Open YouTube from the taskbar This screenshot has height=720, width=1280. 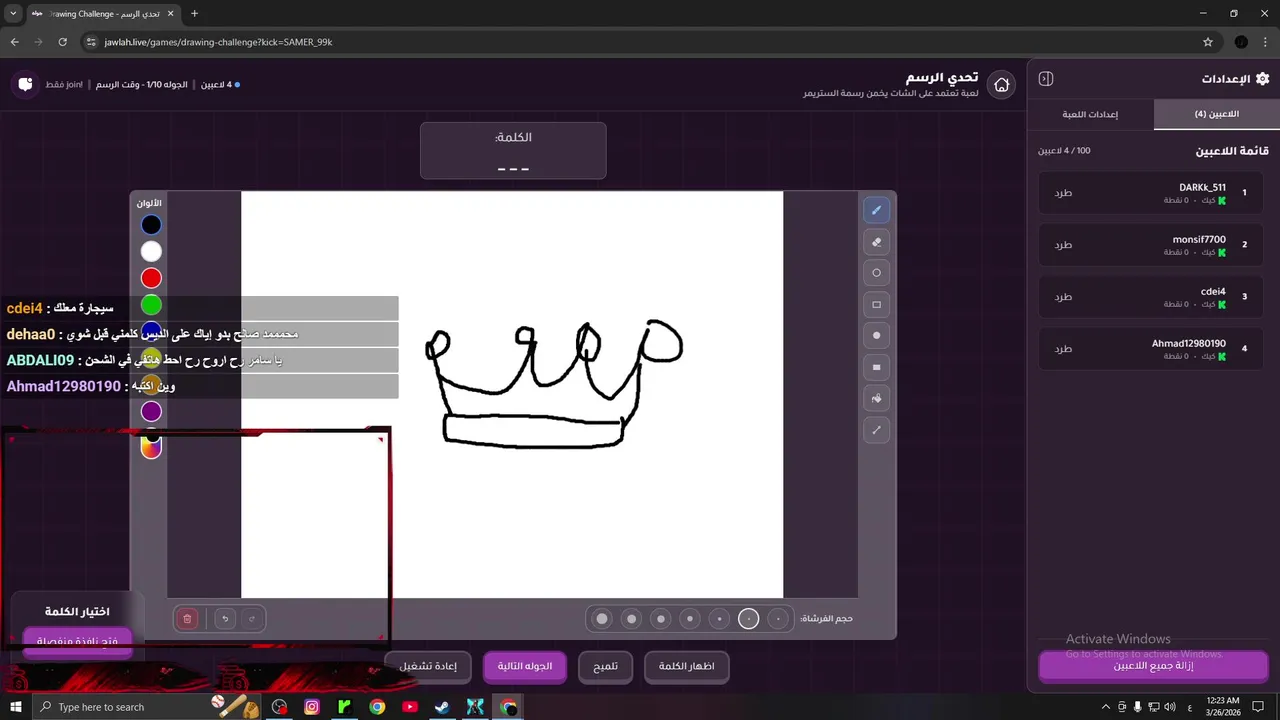[409, 707]
